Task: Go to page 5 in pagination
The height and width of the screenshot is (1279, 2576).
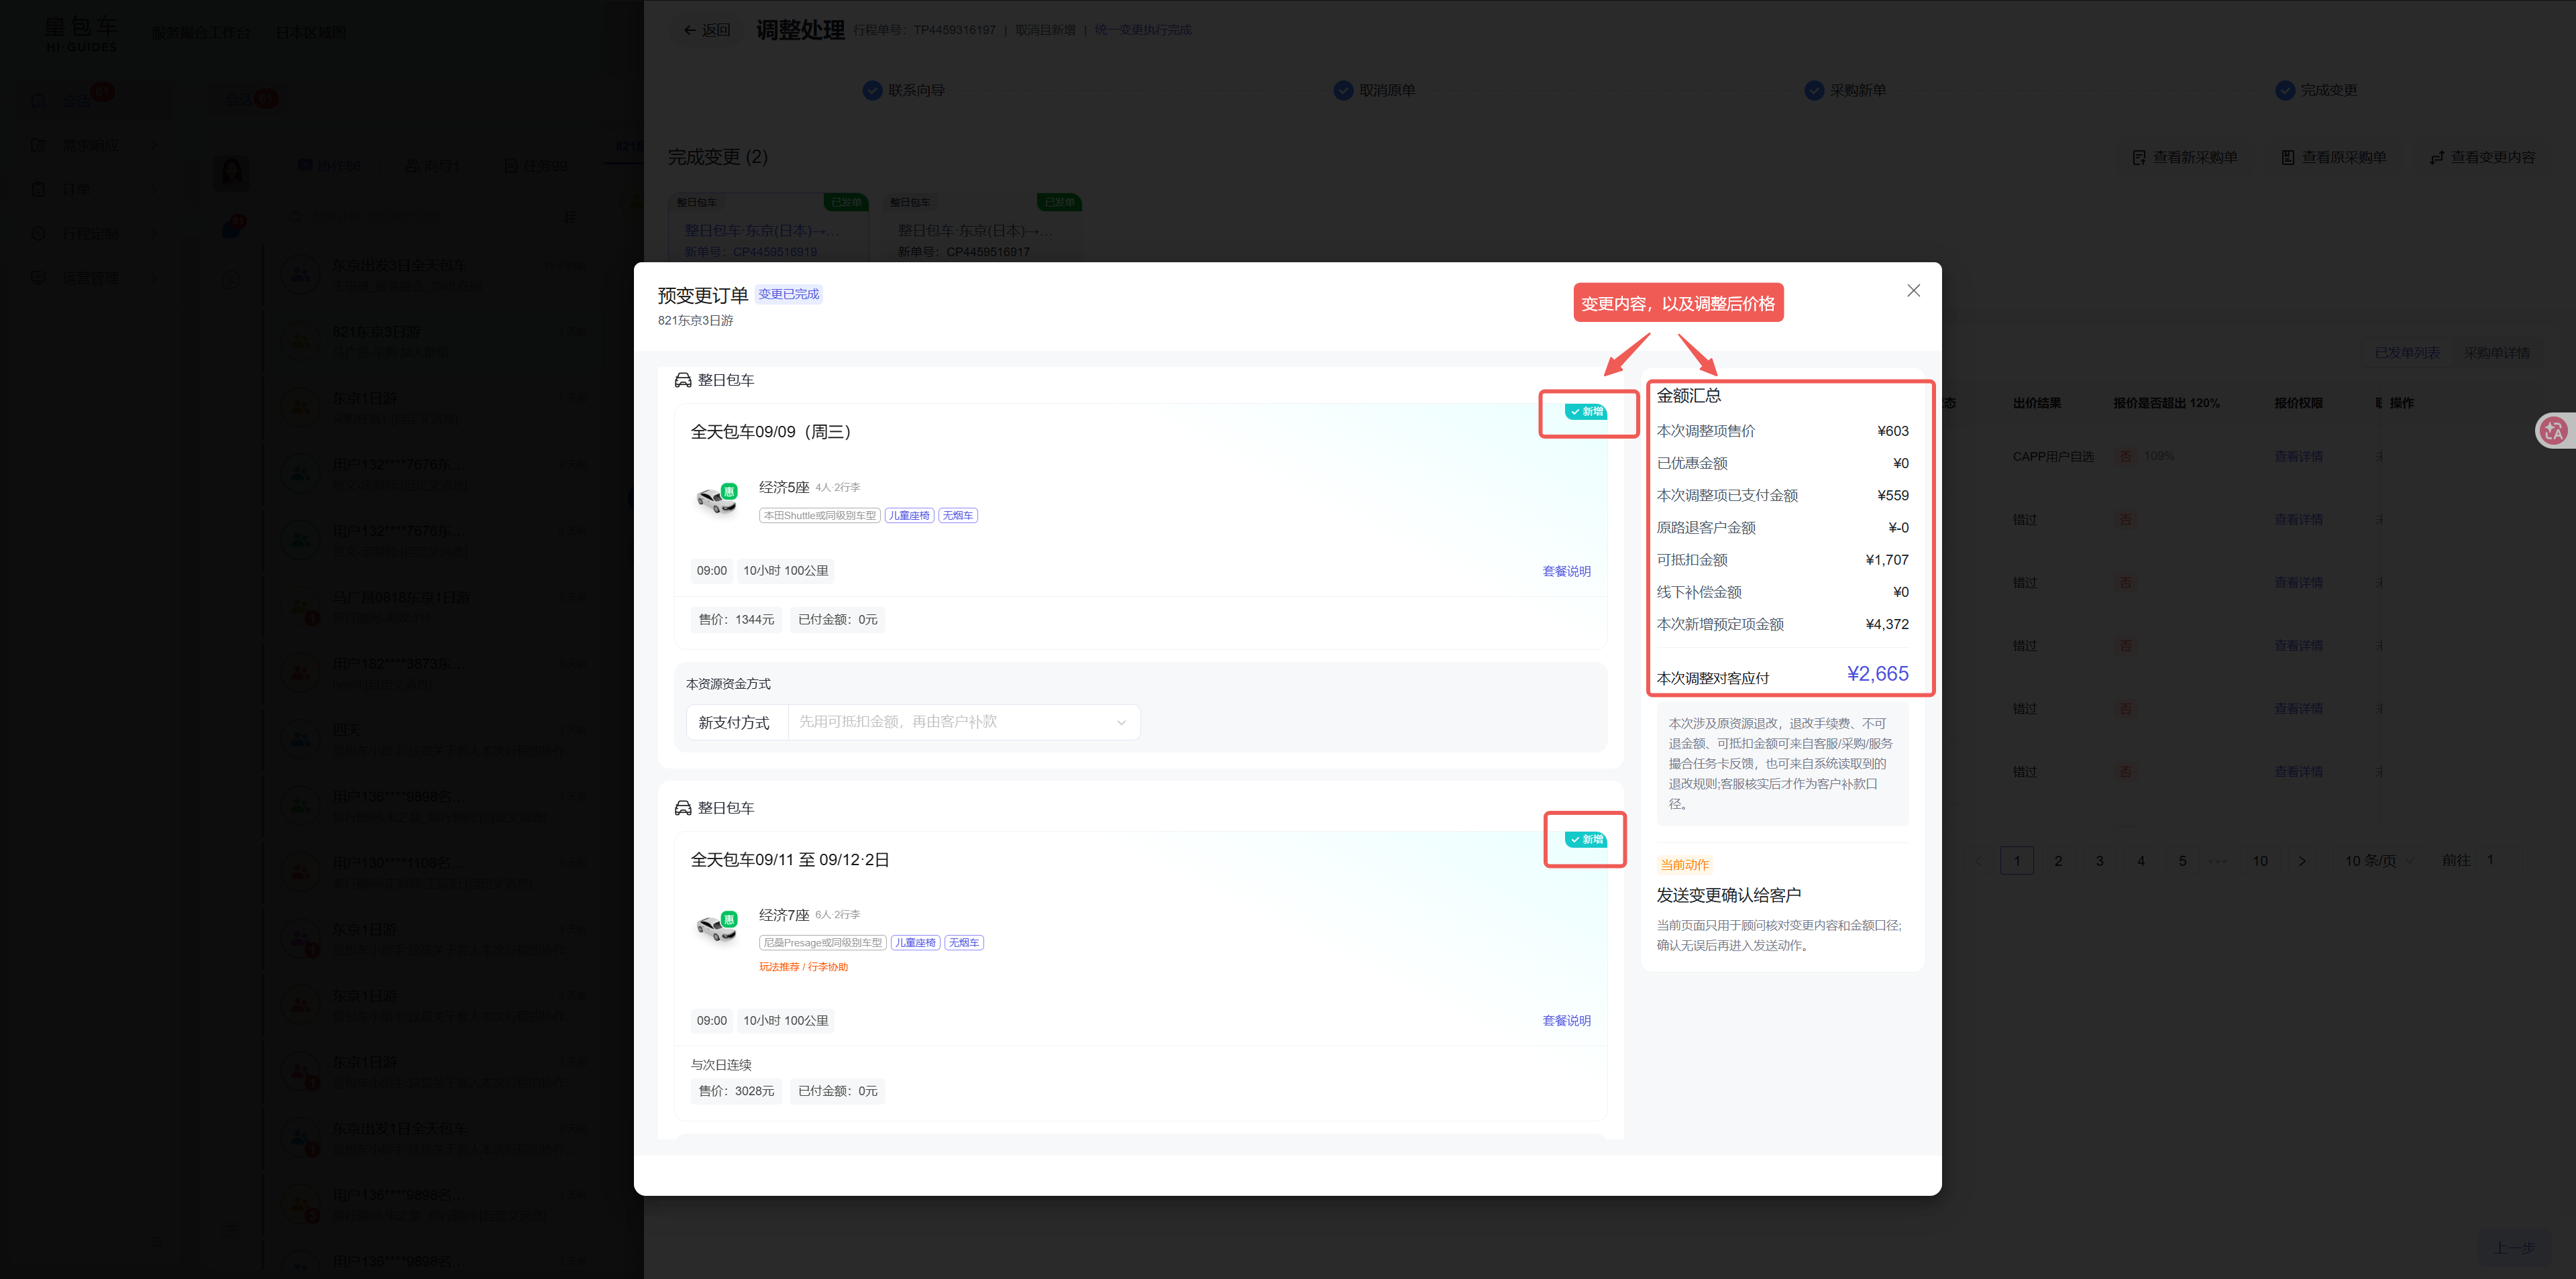Action: click(2182, 861)
